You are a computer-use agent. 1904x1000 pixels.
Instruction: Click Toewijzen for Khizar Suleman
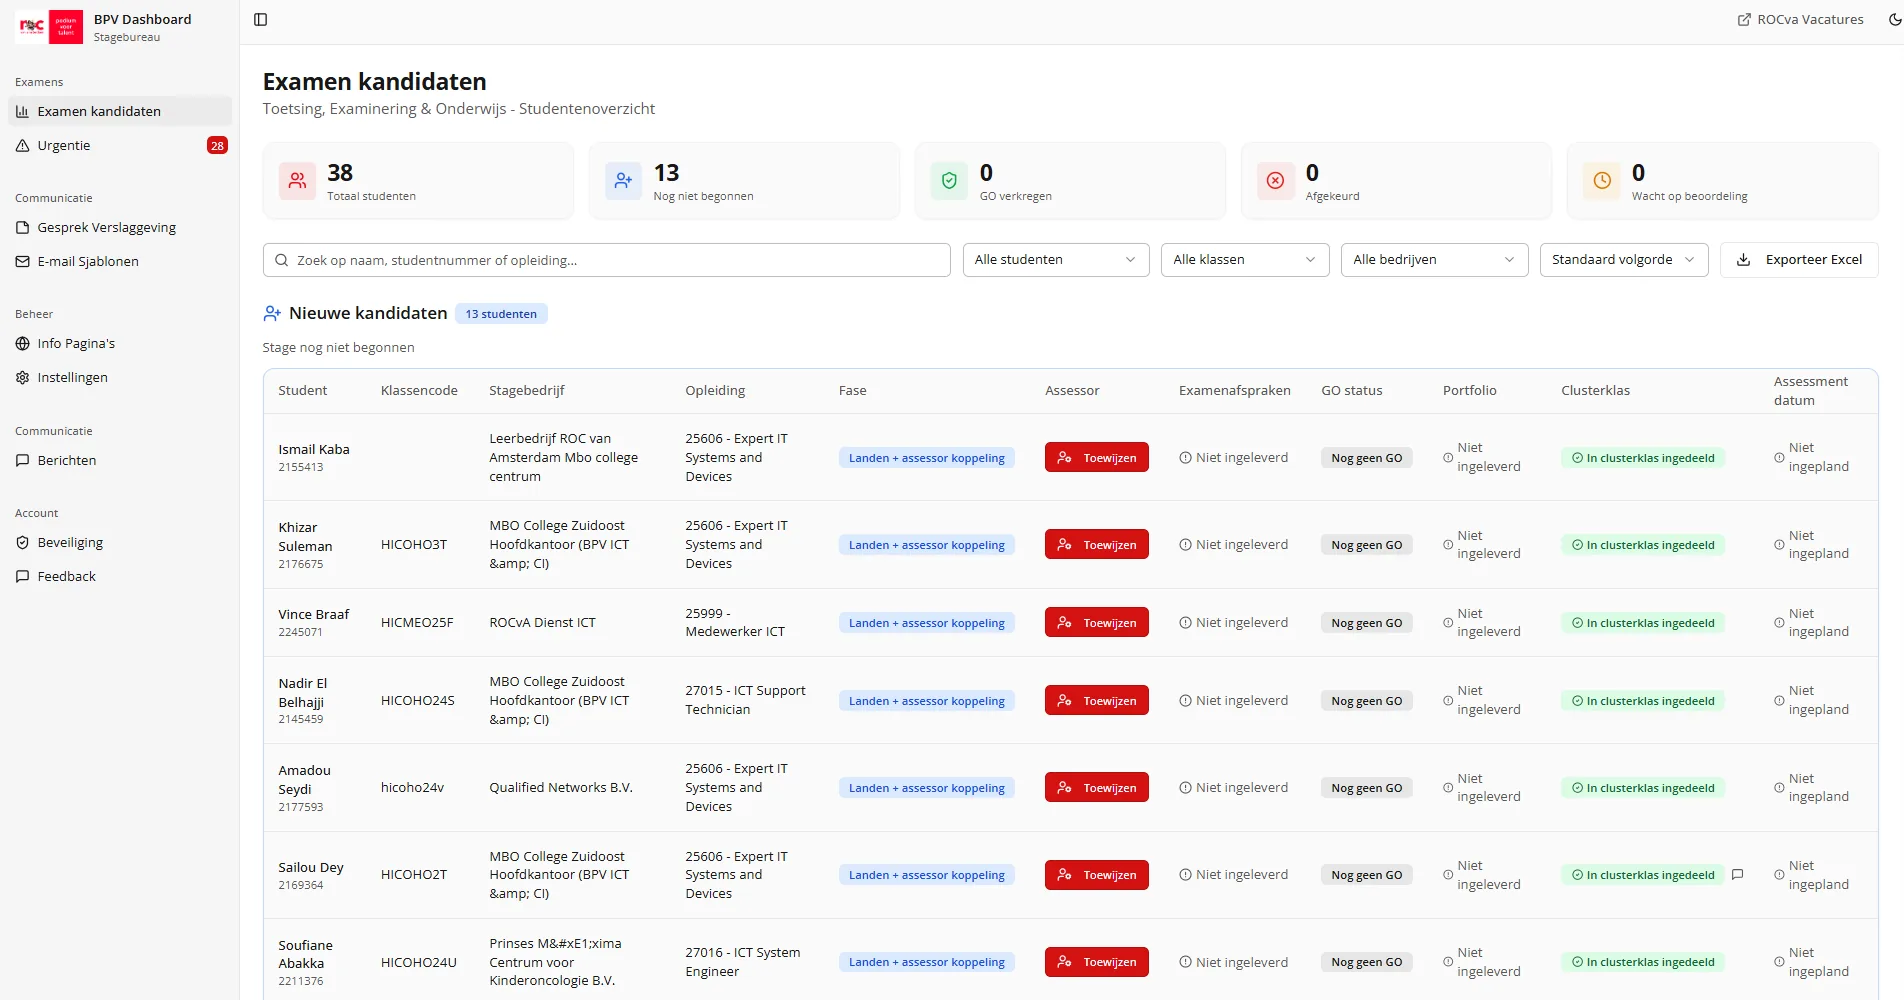click(1096, 545)
